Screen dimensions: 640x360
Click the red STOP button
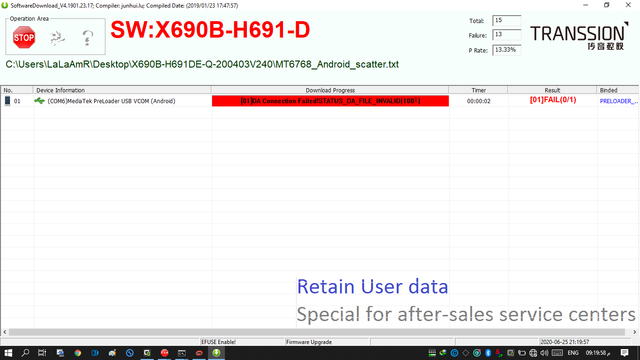click(24, 38)
